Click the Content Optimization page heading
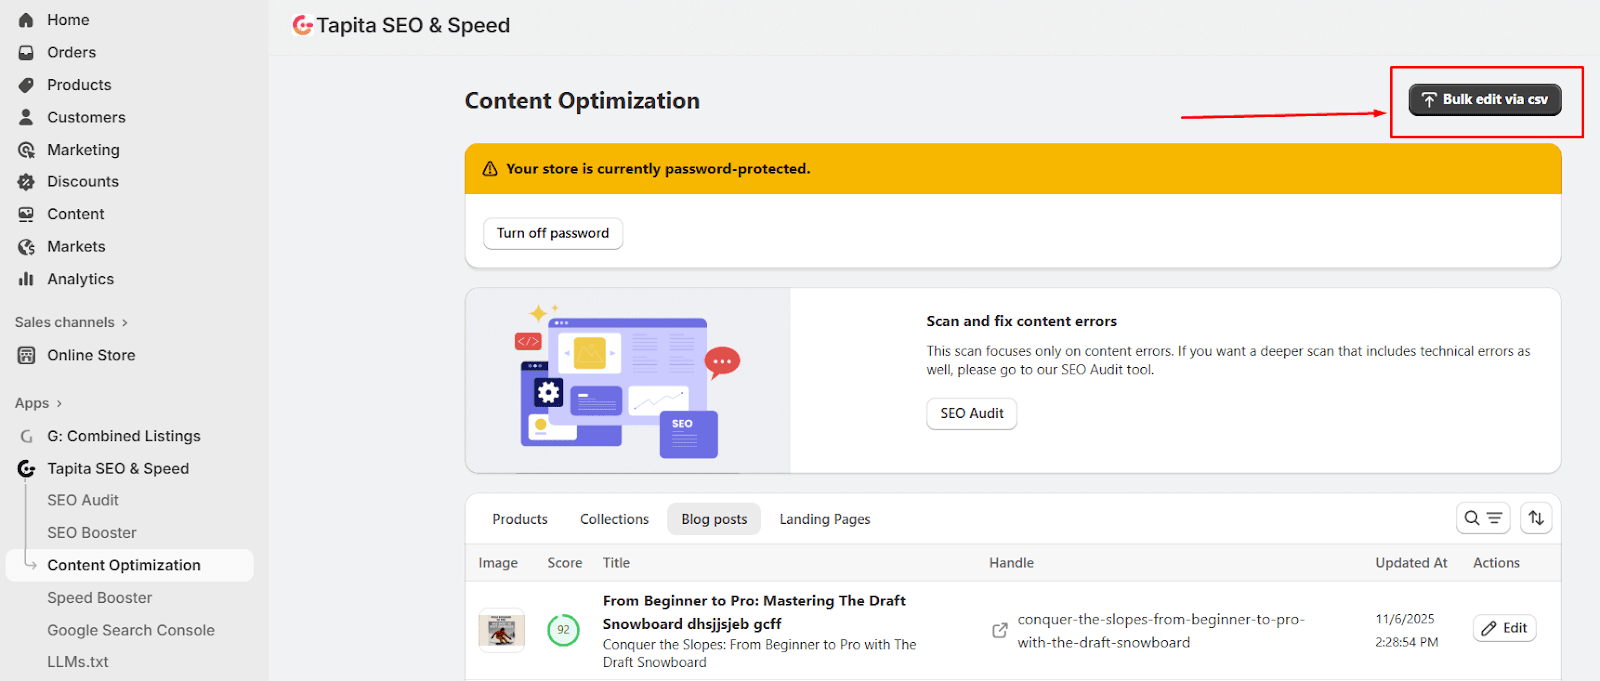Screen dimensions: 1600x681 click(x=582, y=101)
